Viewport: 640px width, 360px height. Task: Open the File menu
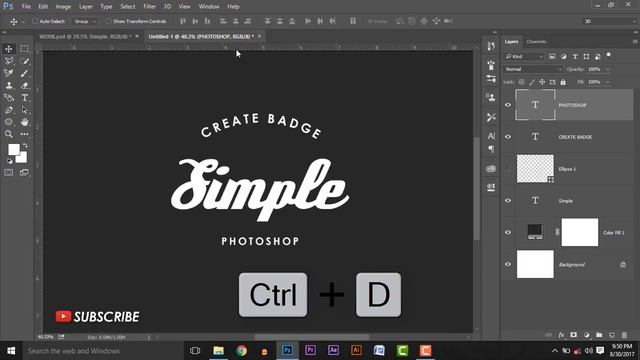tap(26, 7)
